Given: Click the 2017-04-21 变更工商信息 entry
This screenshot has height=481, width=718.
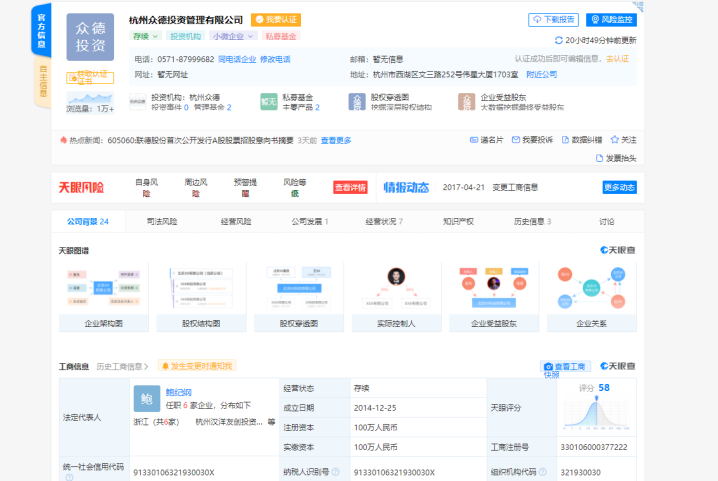Looking at the screenshot, I should (490, 187).
